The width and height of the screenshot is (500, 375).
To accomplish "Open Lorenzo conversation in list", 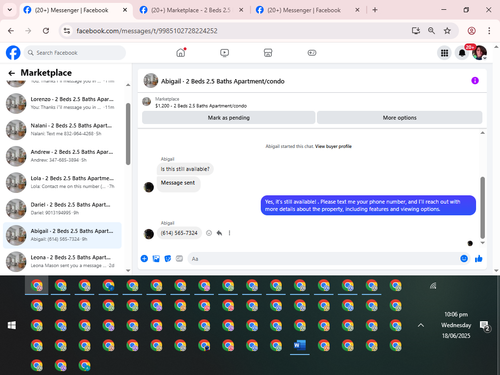I will coord(62,103).
